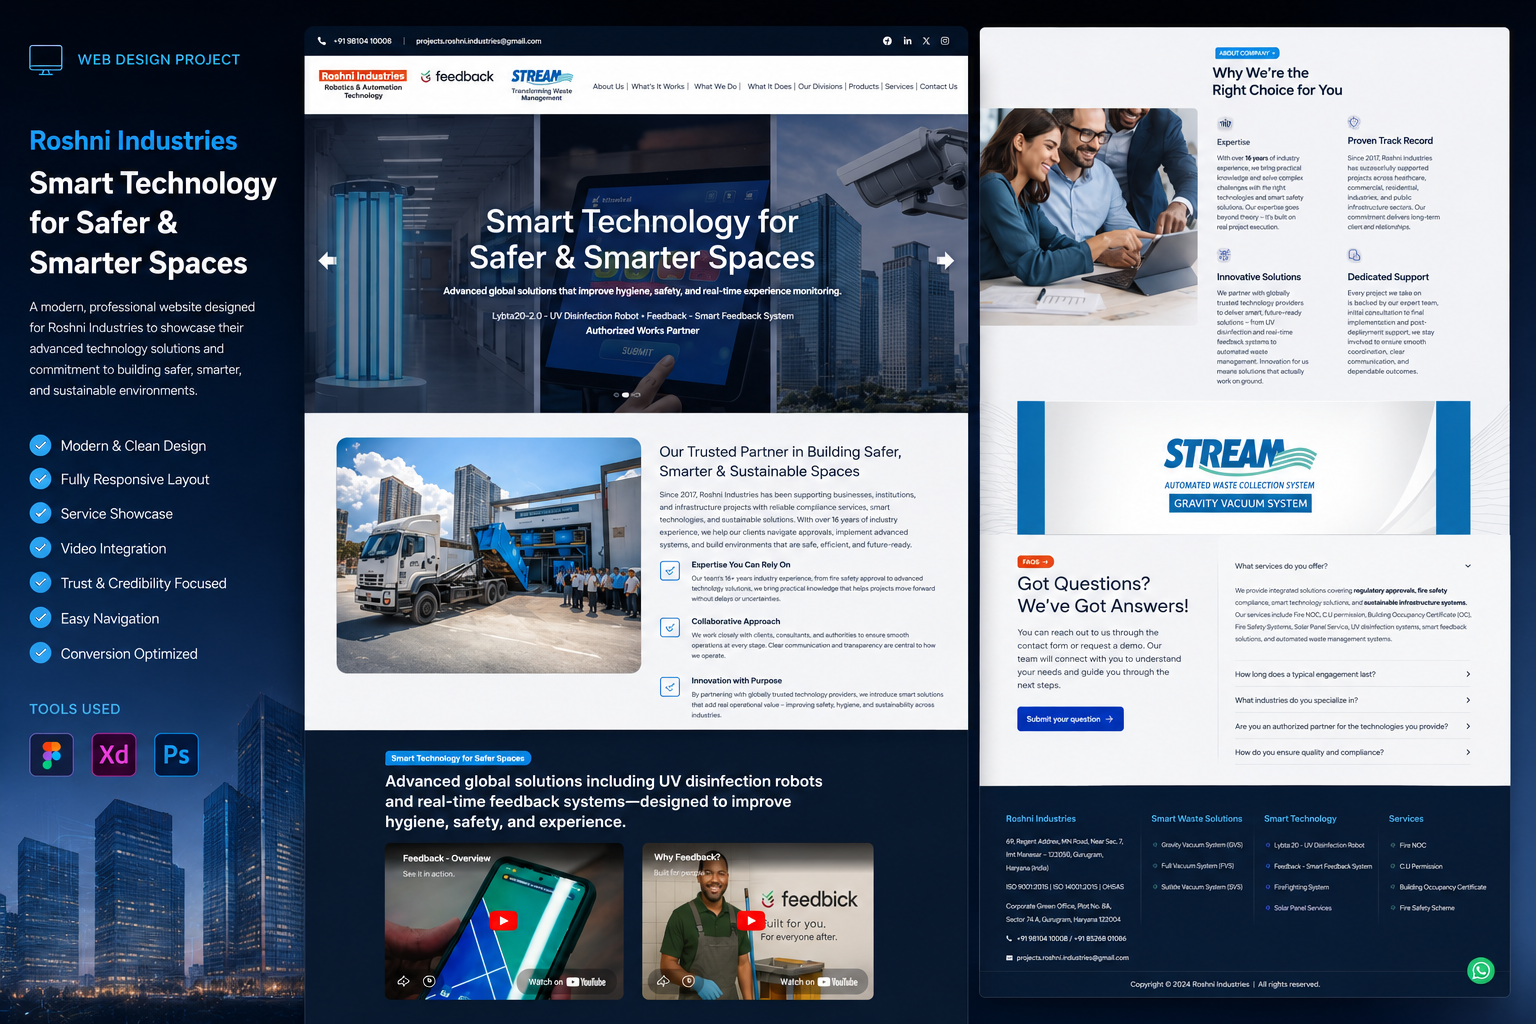
Task: Select the active middle hero slider dot
Action: tap(626, 395)
